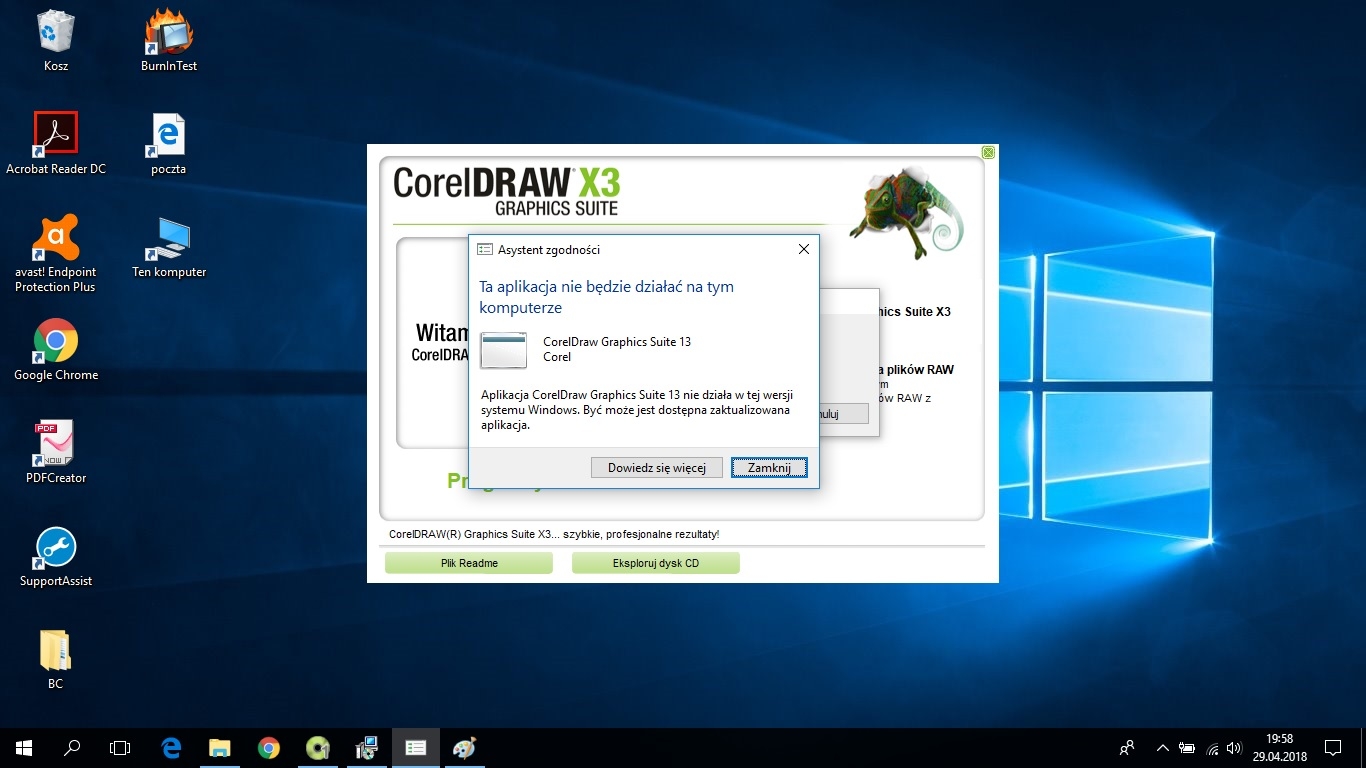This screenshot has width=1366, height=768.
Task: Select the BC folder on desktop
Action: (x=56, y=659)
